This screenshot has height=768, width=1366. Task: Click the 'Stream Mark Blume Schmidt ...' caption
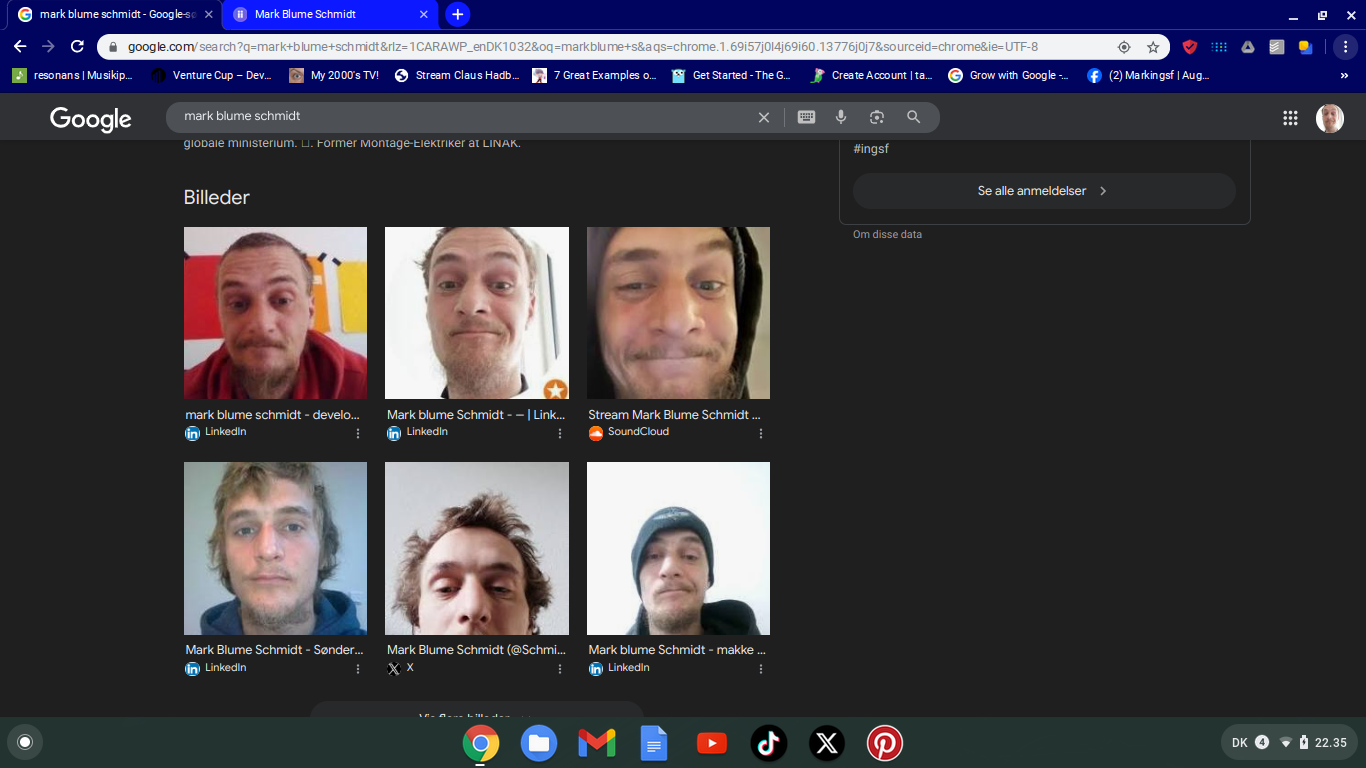point(675,415)
